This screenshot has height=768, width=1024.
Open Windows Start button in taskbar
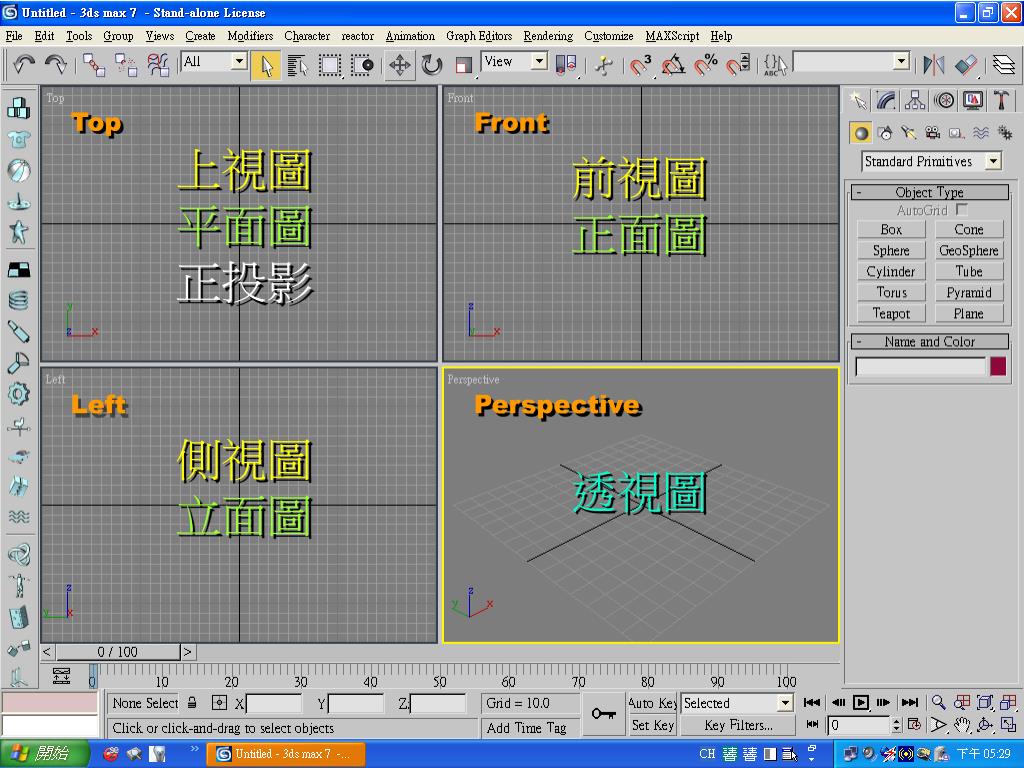(x=44, y=753)
